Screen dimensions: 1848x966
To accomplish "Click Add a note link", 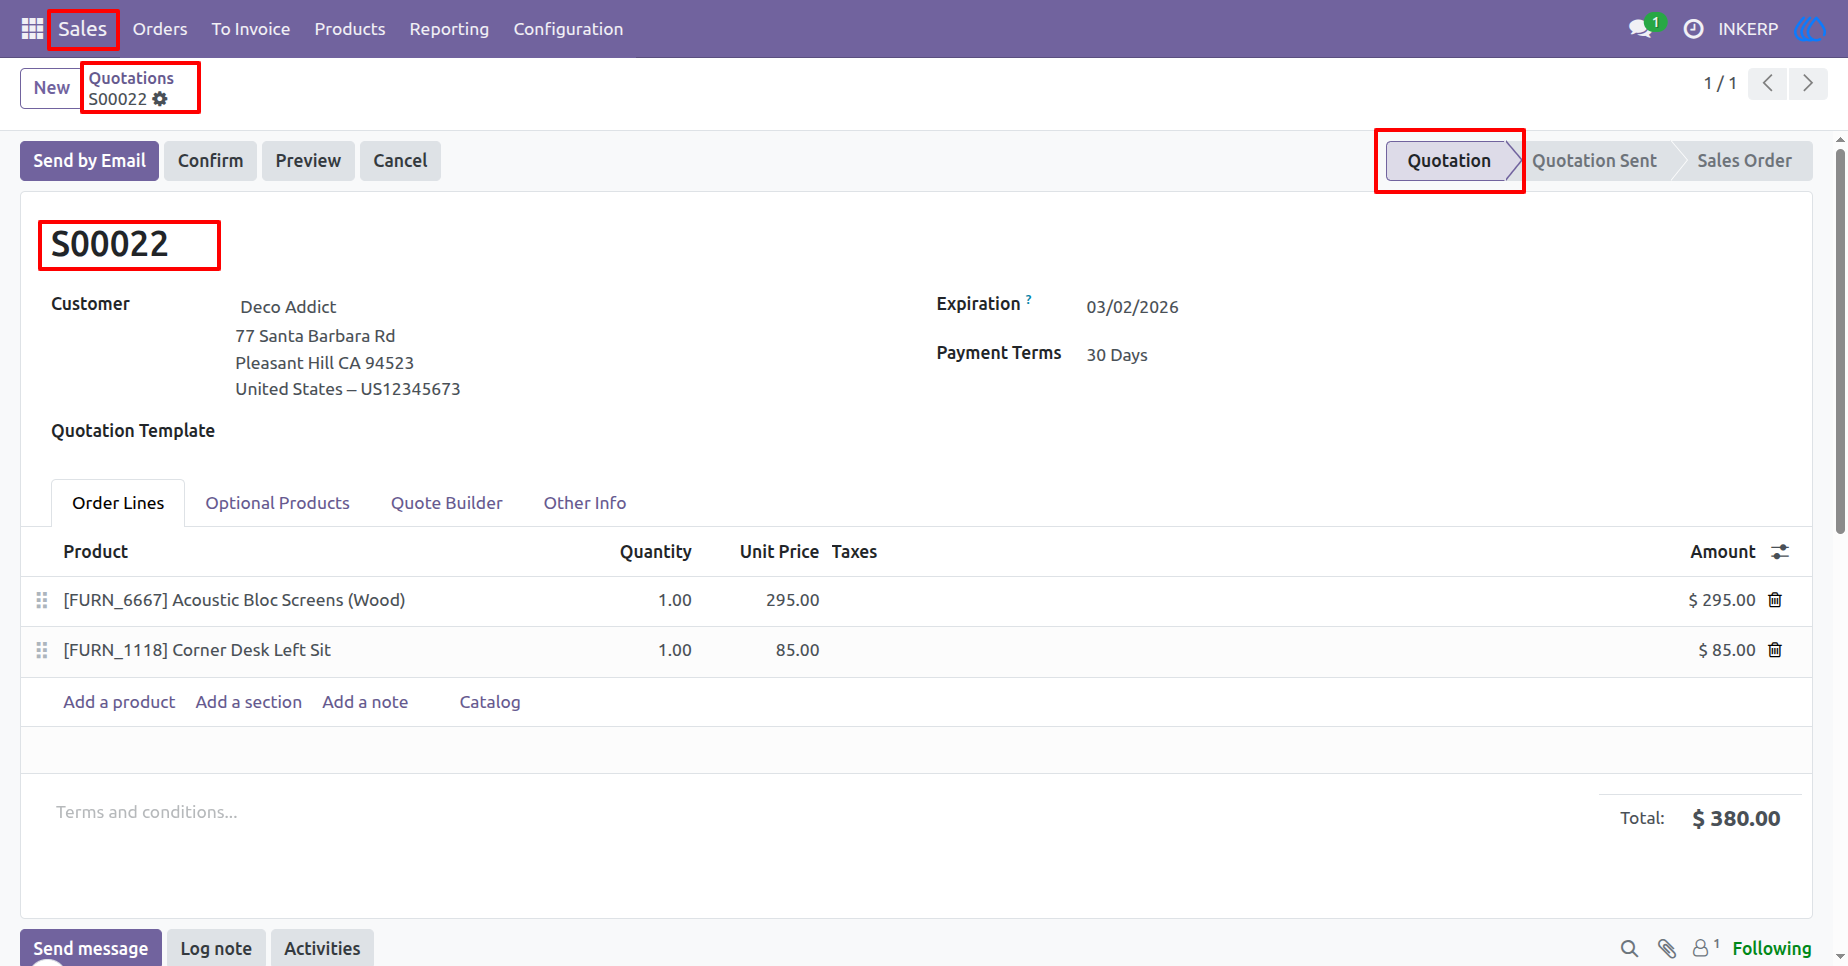I will (365, 702).
